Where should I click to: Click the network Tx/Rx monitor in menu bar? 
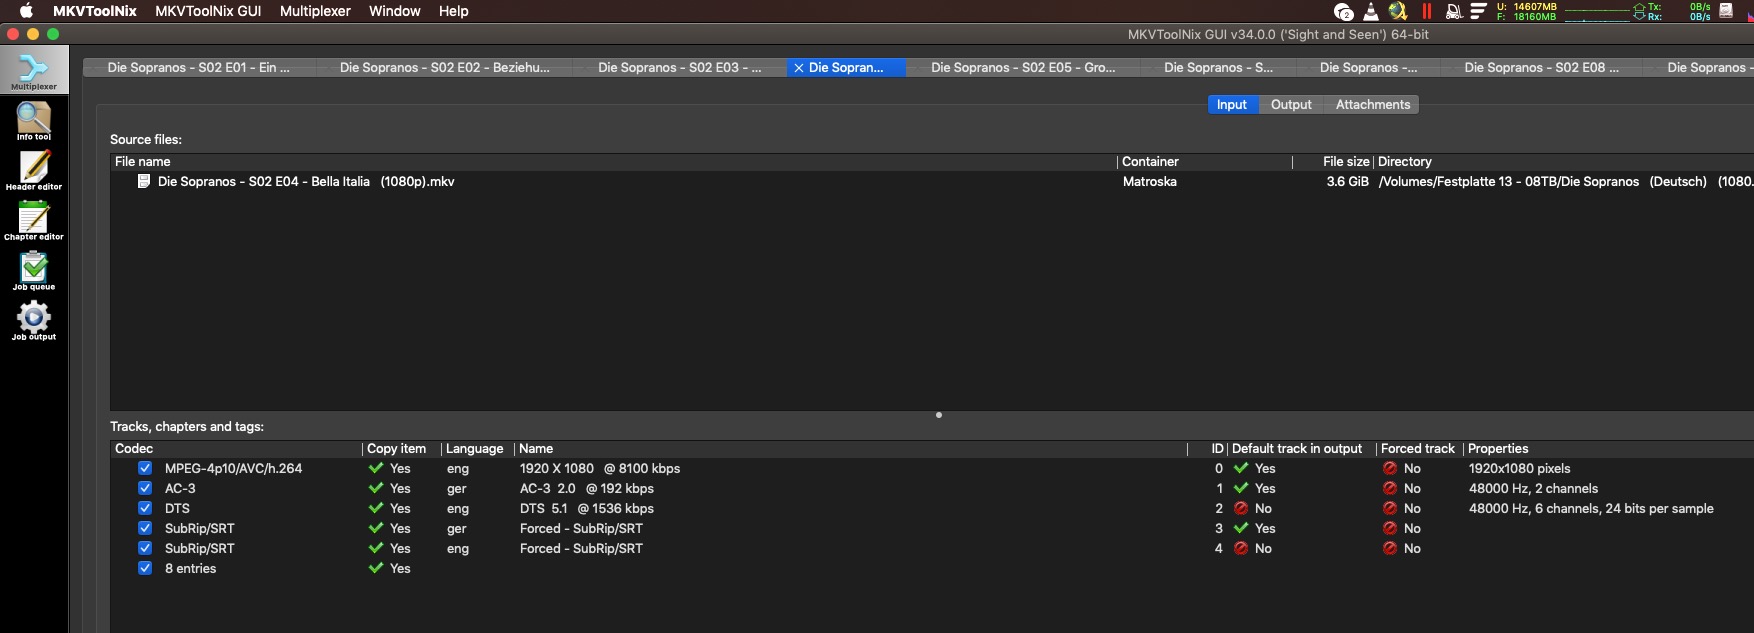[x=1638, y=11]
